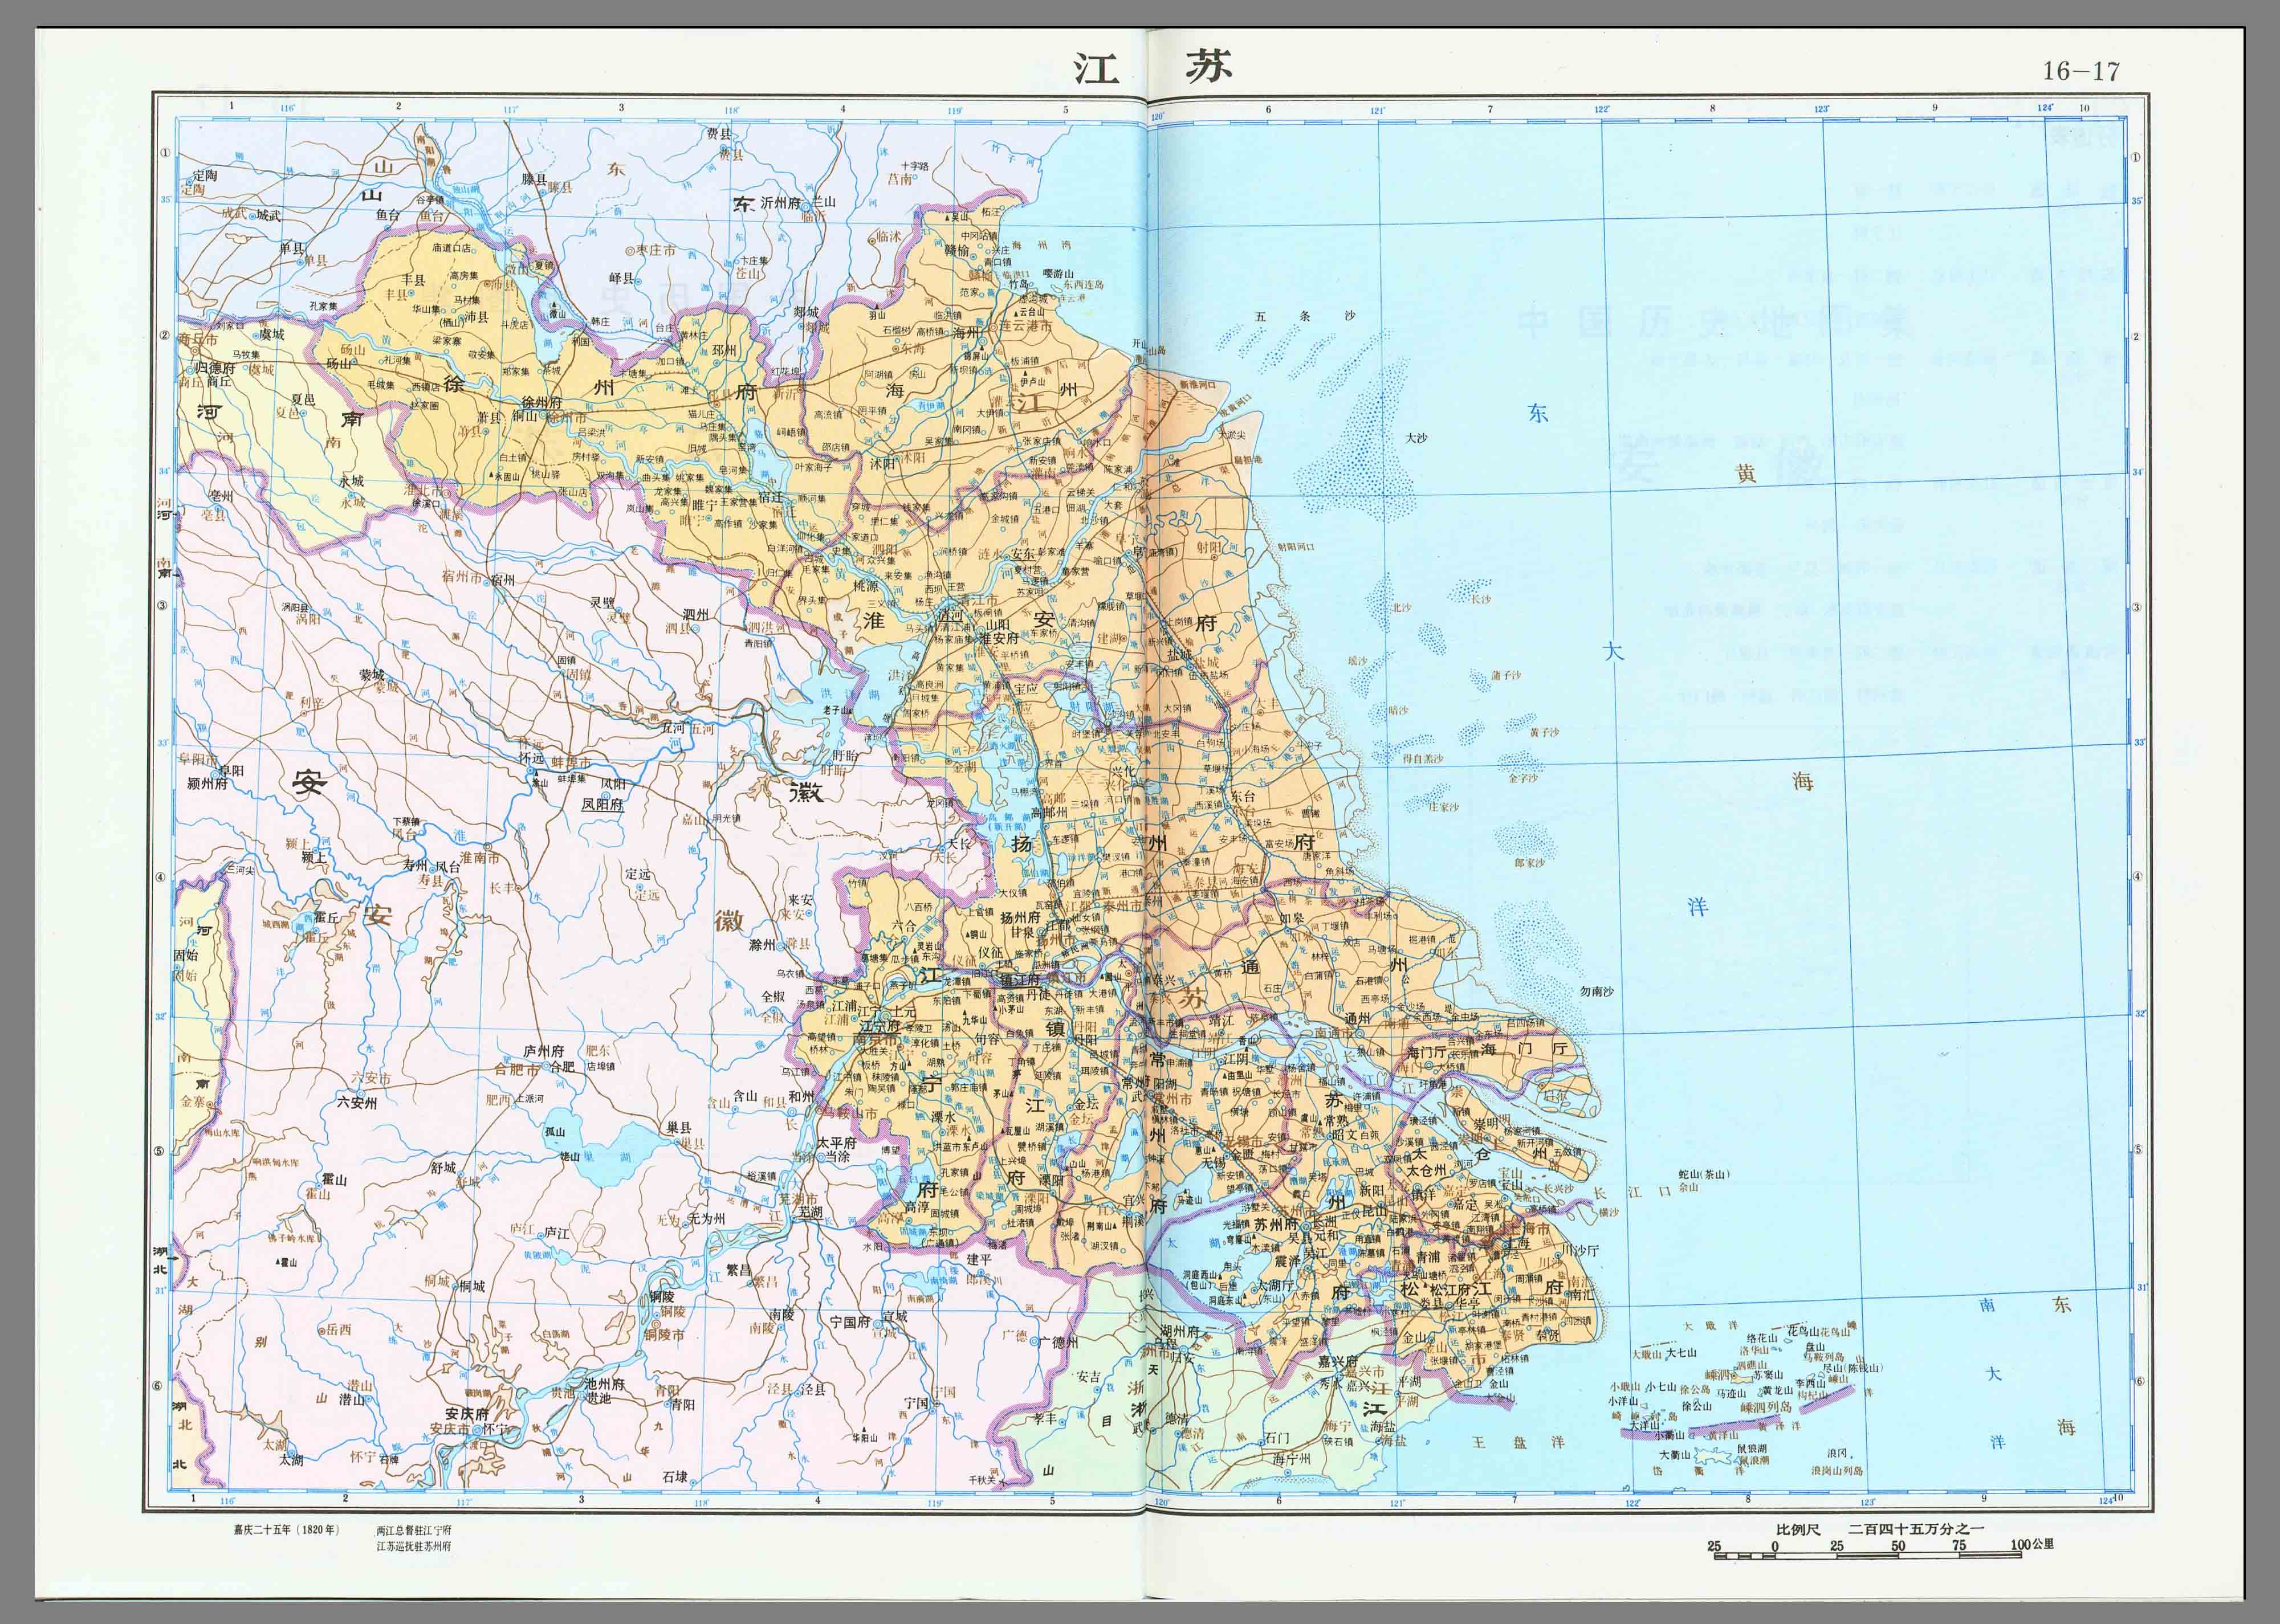Click the 比例尺 scale label text

[x=1798, y=1529]
